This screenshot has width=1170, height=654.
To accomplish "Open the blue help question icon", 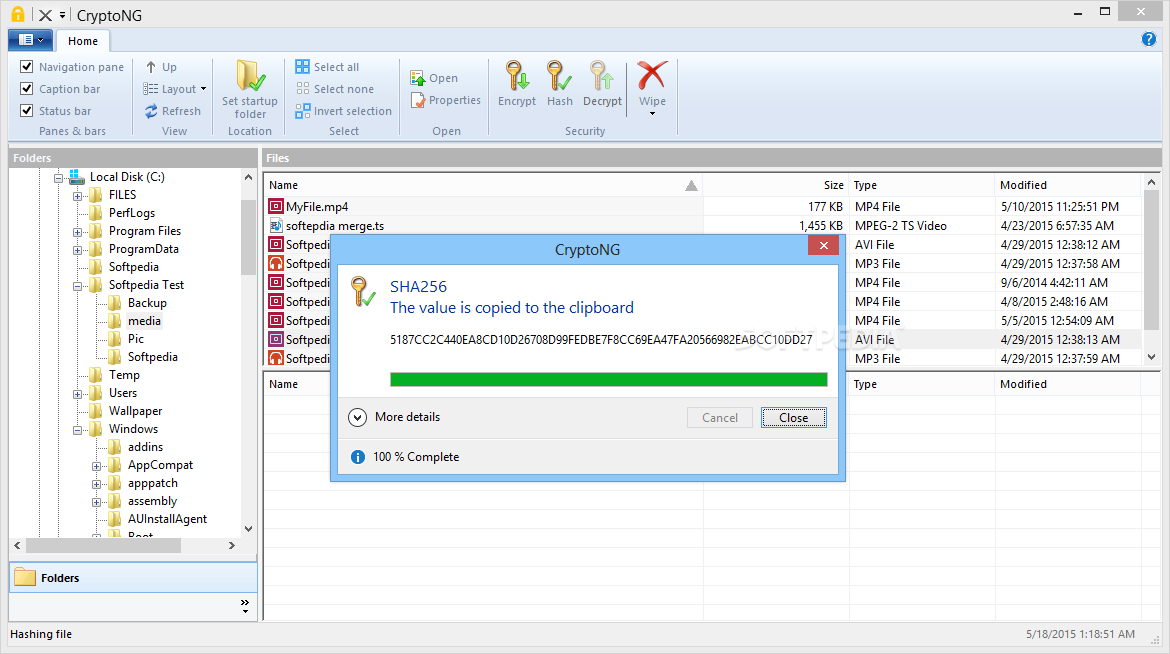I will [x=1149, y=40].
